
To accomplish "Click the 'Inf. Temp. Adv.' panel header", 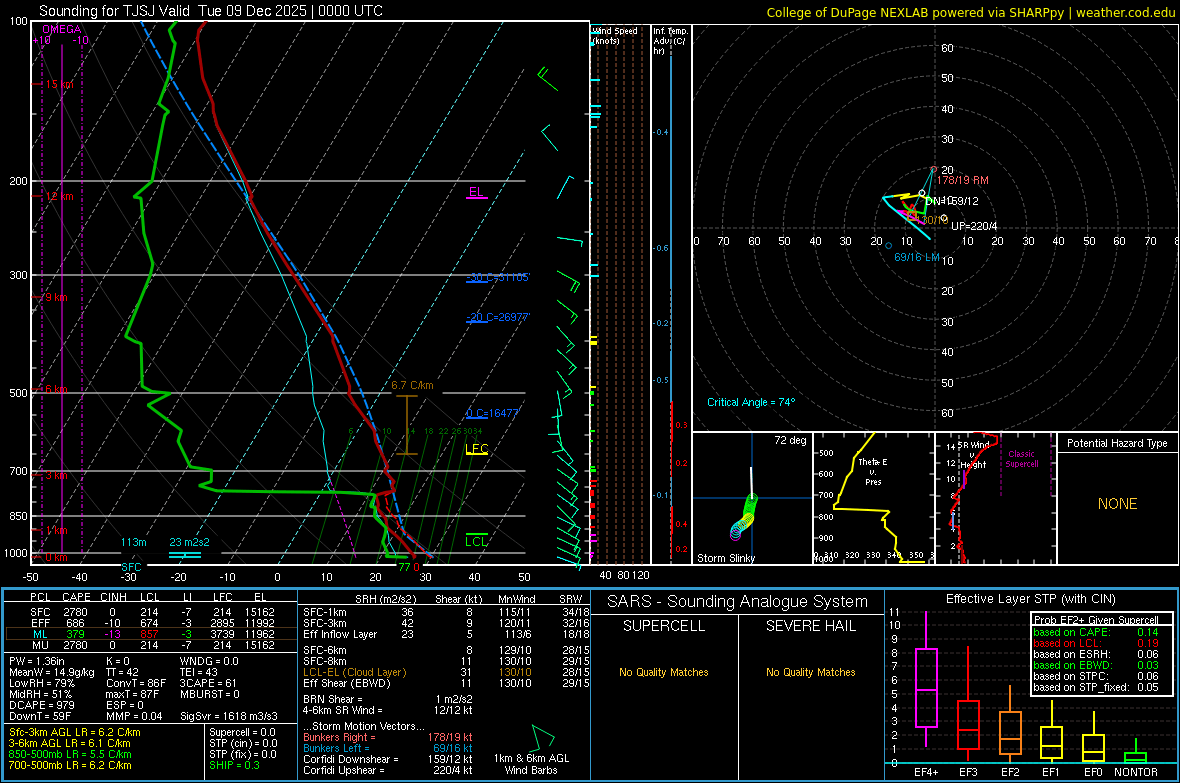I will (670, 41).
